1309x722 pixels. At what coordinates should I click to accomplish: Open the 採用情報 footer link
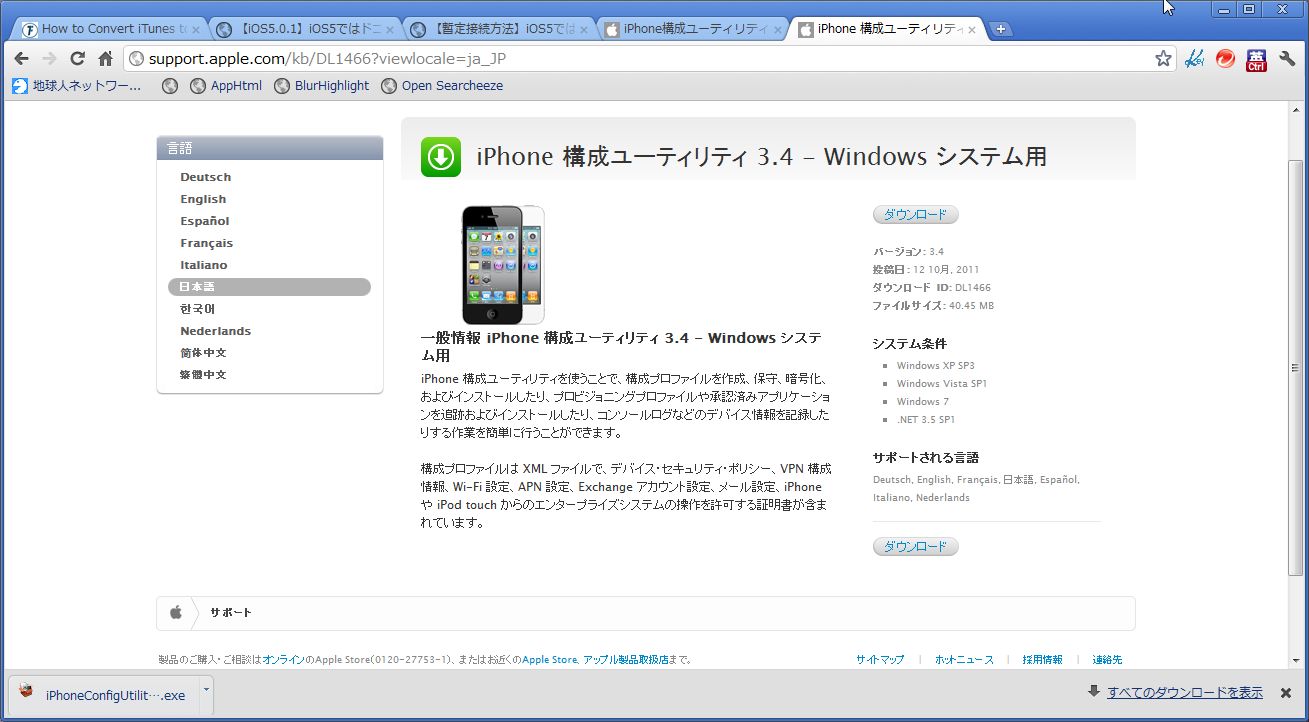pyautogui.click(x=1042, y=660)
